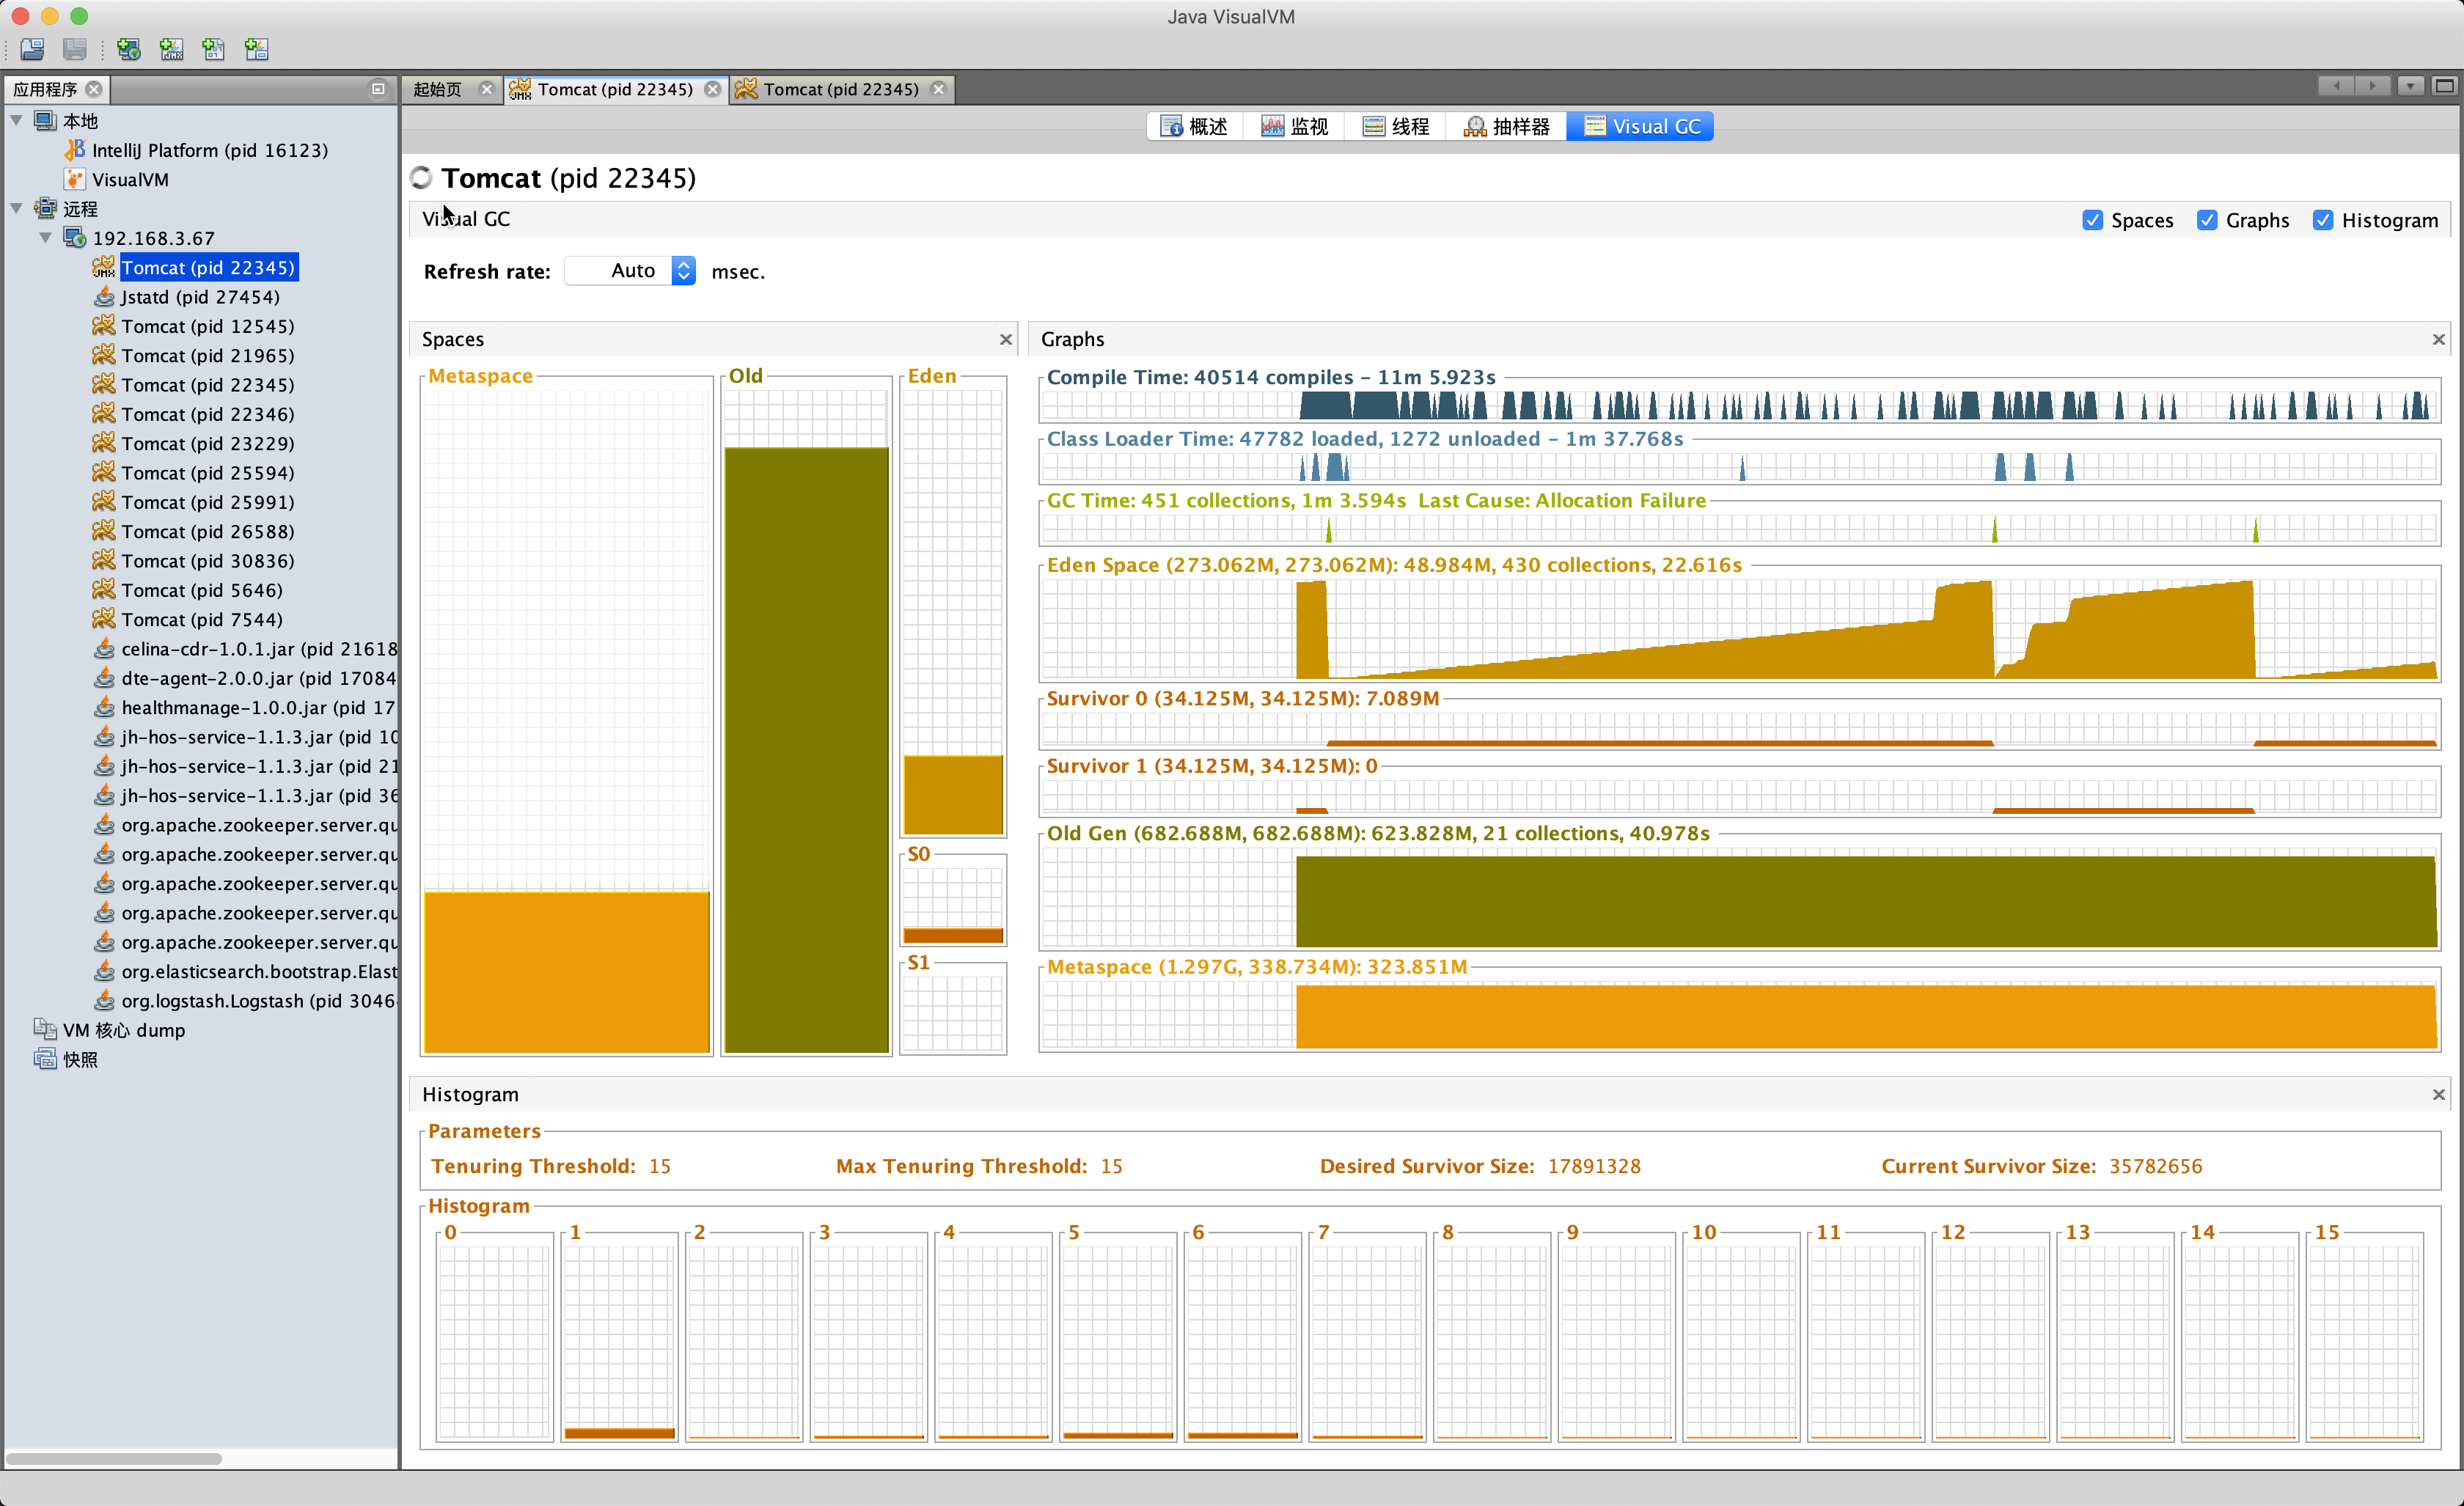This screenshot has width=2464, height=1506.
Task: Close the second Tomcat (pid 22345) tab
Action: 938,89
